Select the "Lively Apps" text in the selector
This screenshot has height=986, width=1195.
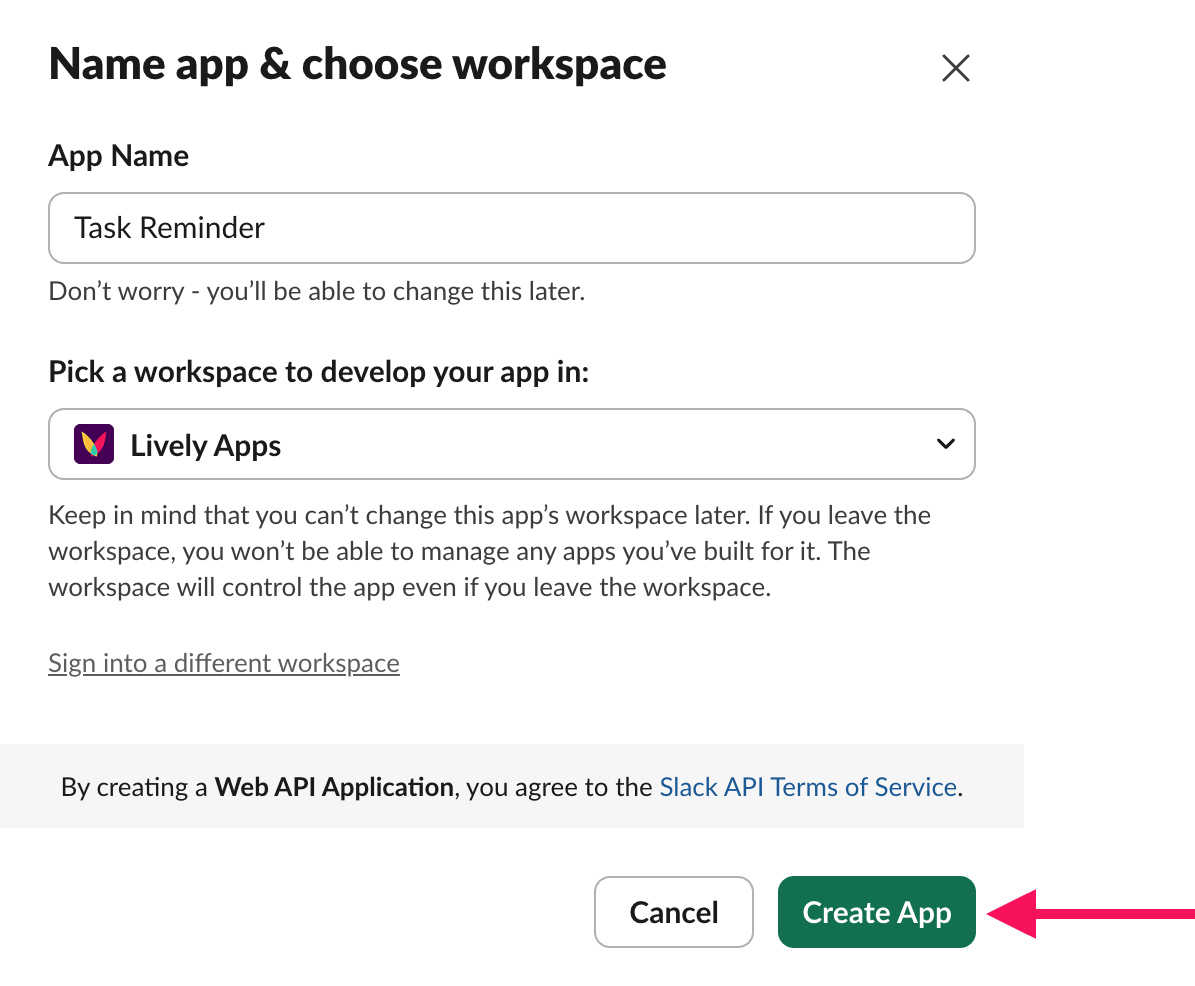point(205,445)
